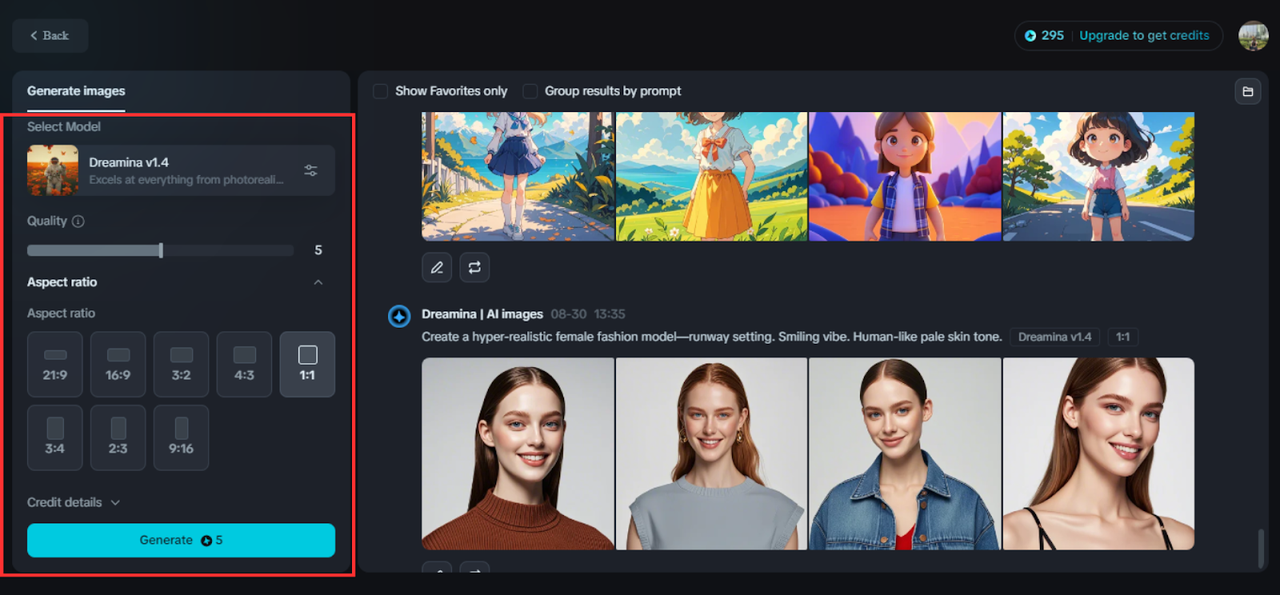Click the Back button

pos(50,35)
